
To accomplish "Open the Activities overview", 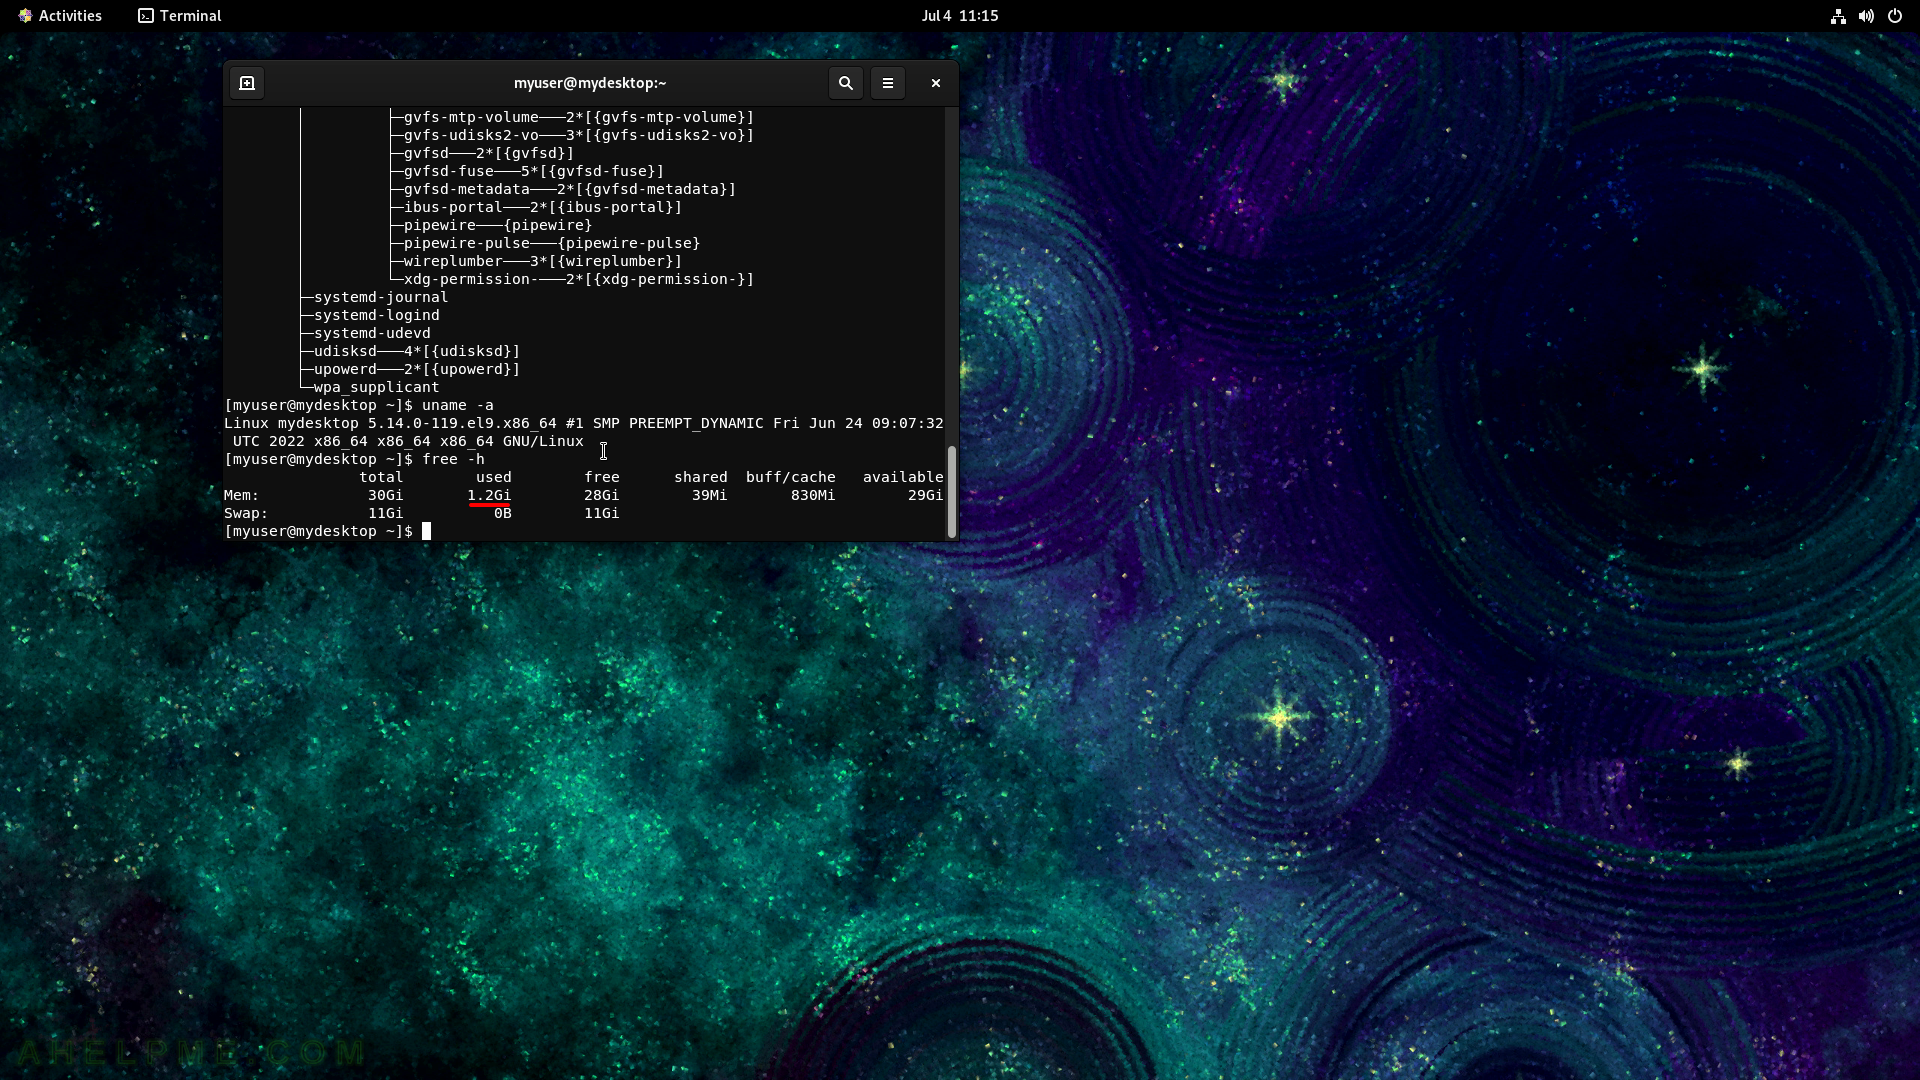I will (x=60, y=16).
